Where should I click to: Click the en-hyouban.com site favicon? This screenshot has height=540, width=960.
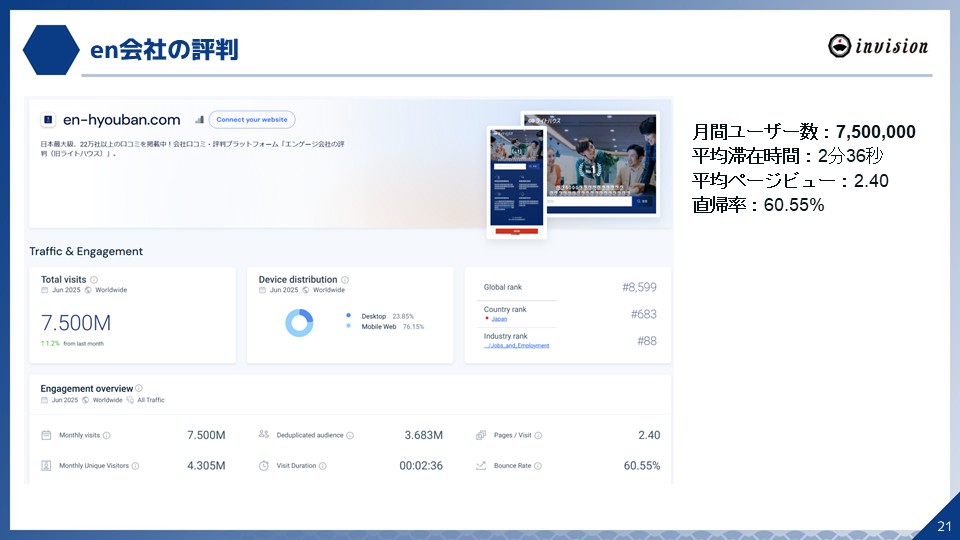[48, 119]
